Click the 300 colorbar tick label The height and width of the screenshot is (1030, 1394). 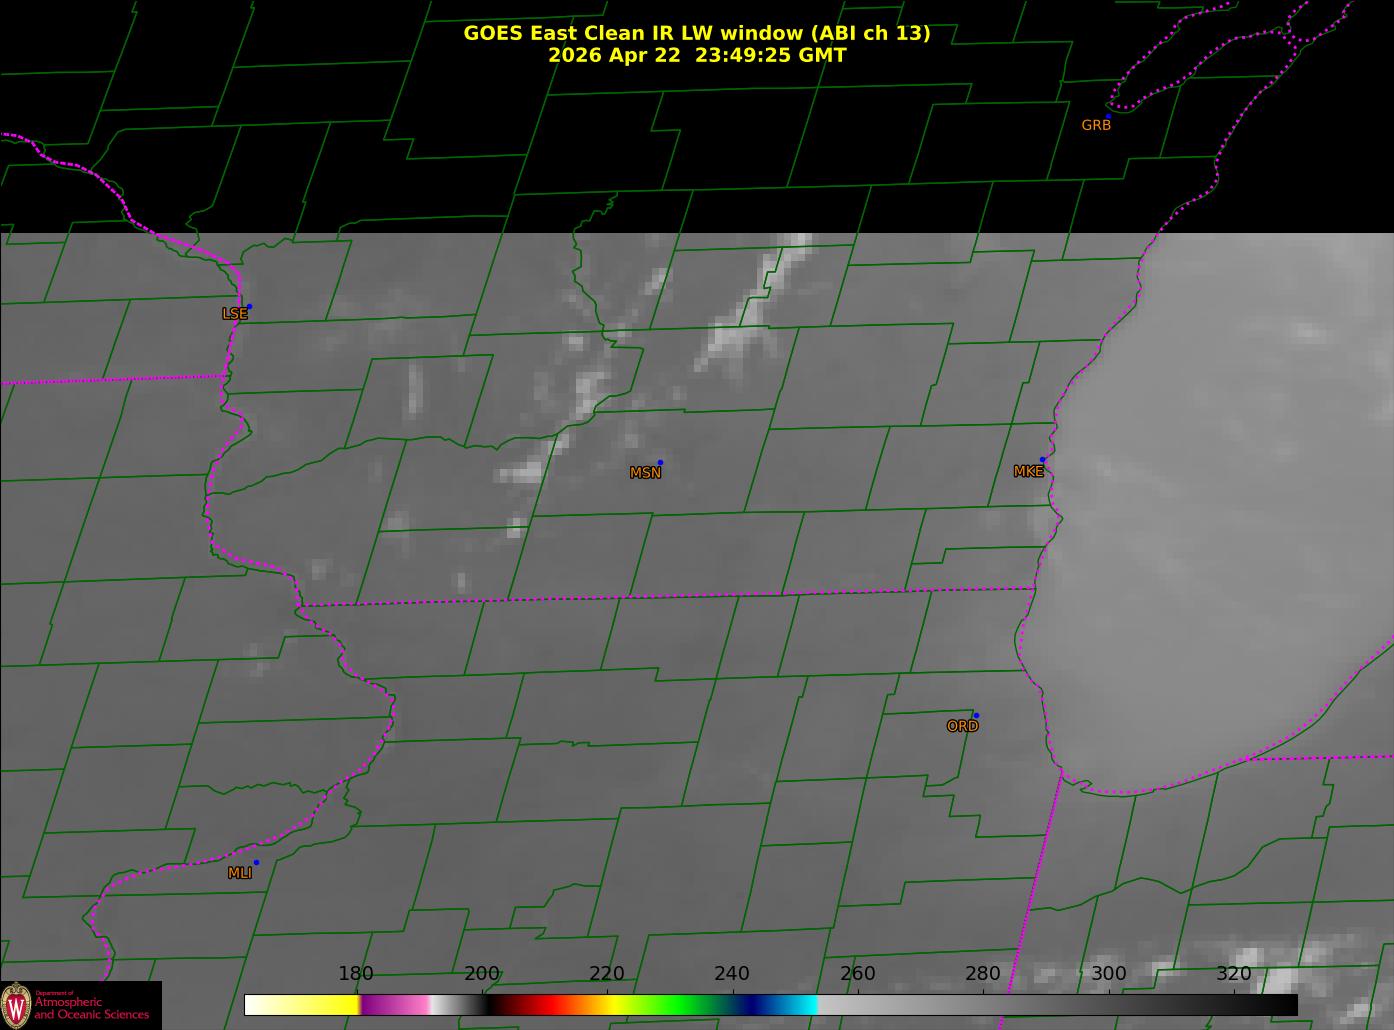[x=1108, y=974]
